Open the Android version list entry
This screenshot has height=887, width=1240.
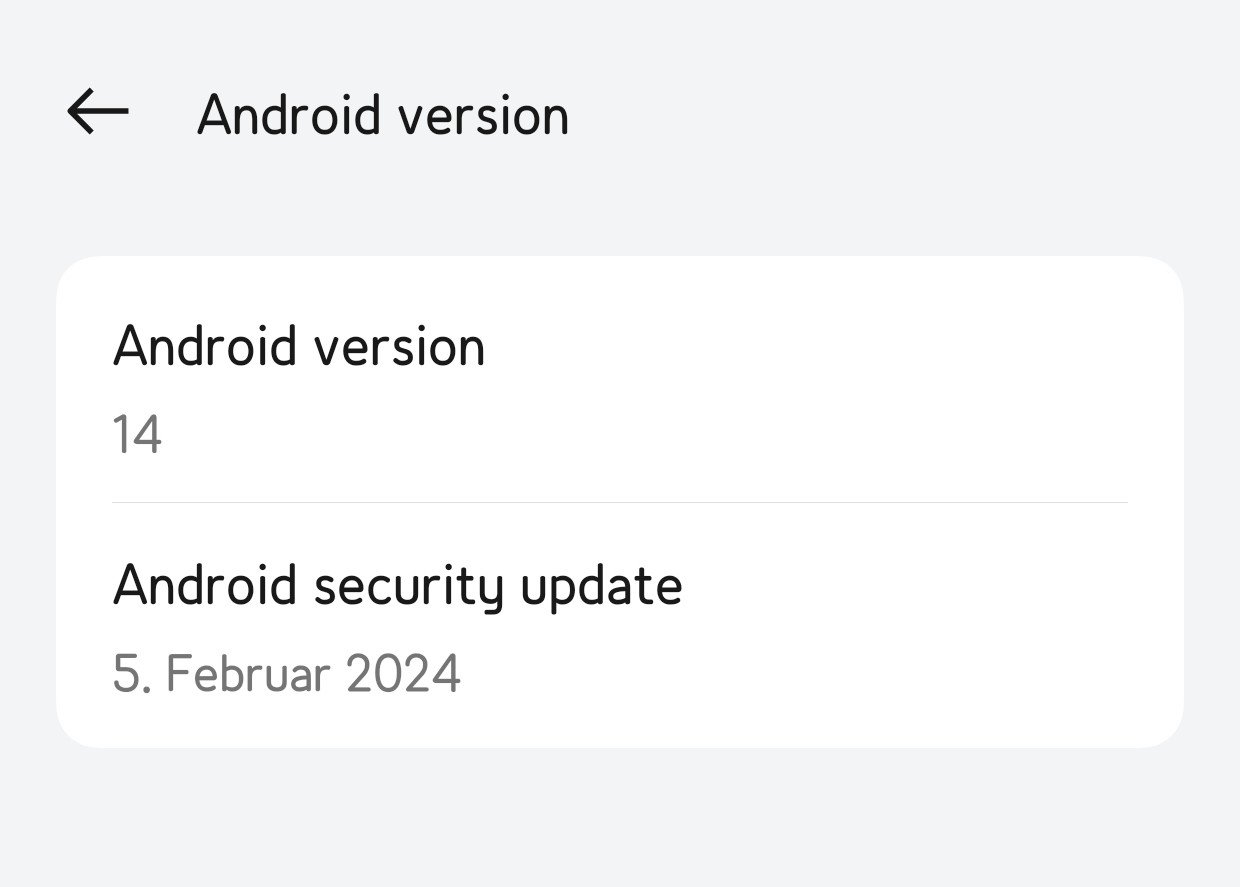pos(620,380)
